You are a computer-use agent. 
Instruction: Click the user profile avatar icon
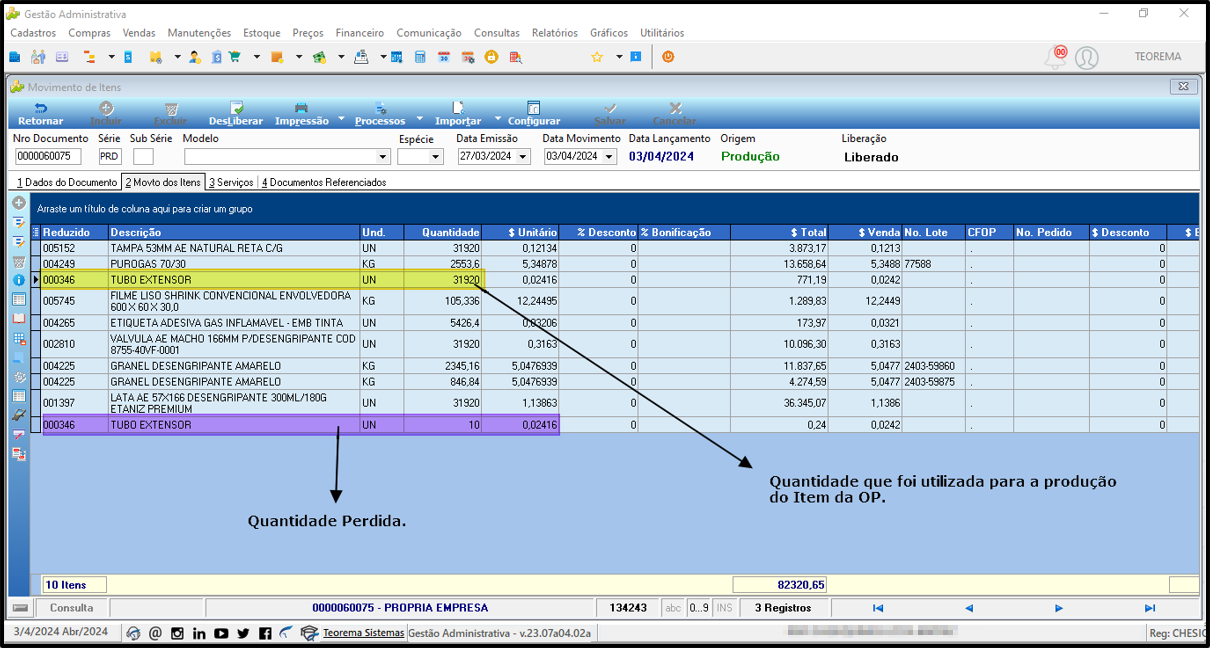[1086, 58]
